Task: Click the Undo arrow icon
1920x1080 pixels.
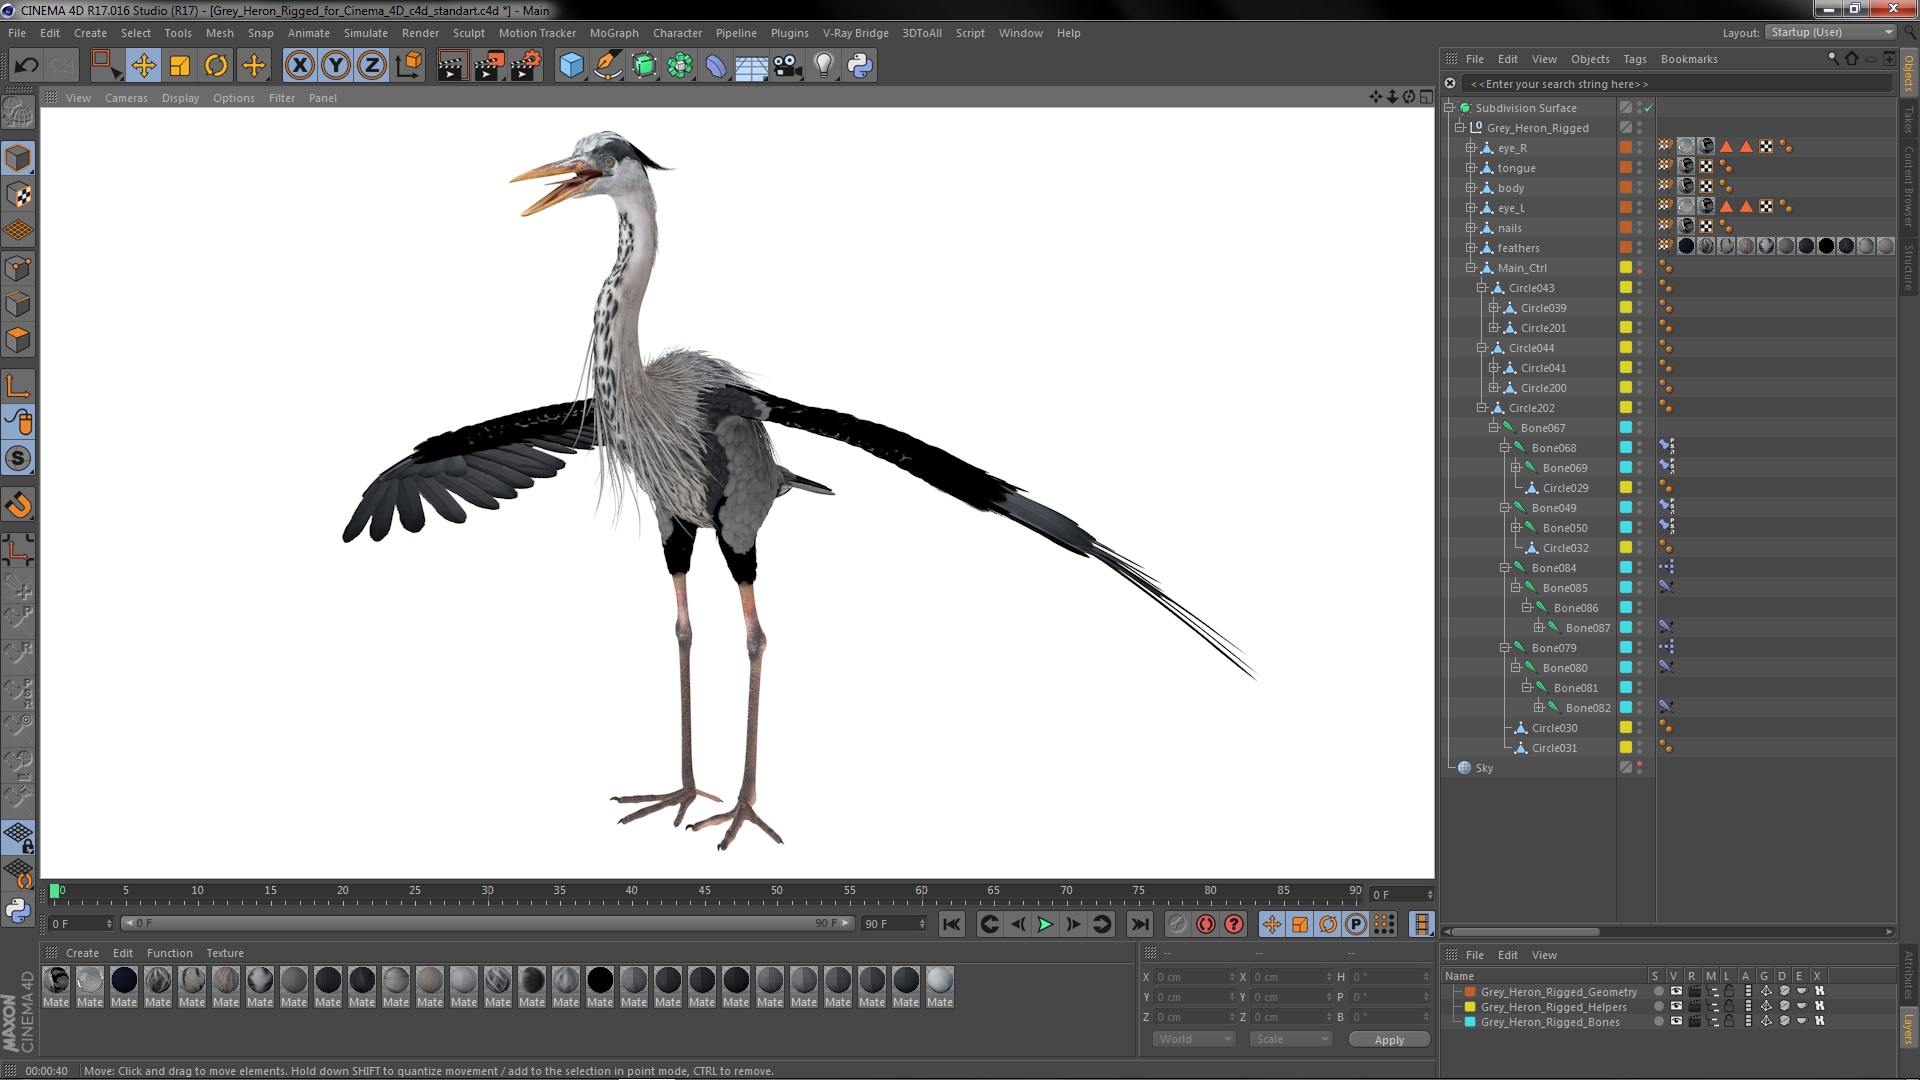Action: 26,66
